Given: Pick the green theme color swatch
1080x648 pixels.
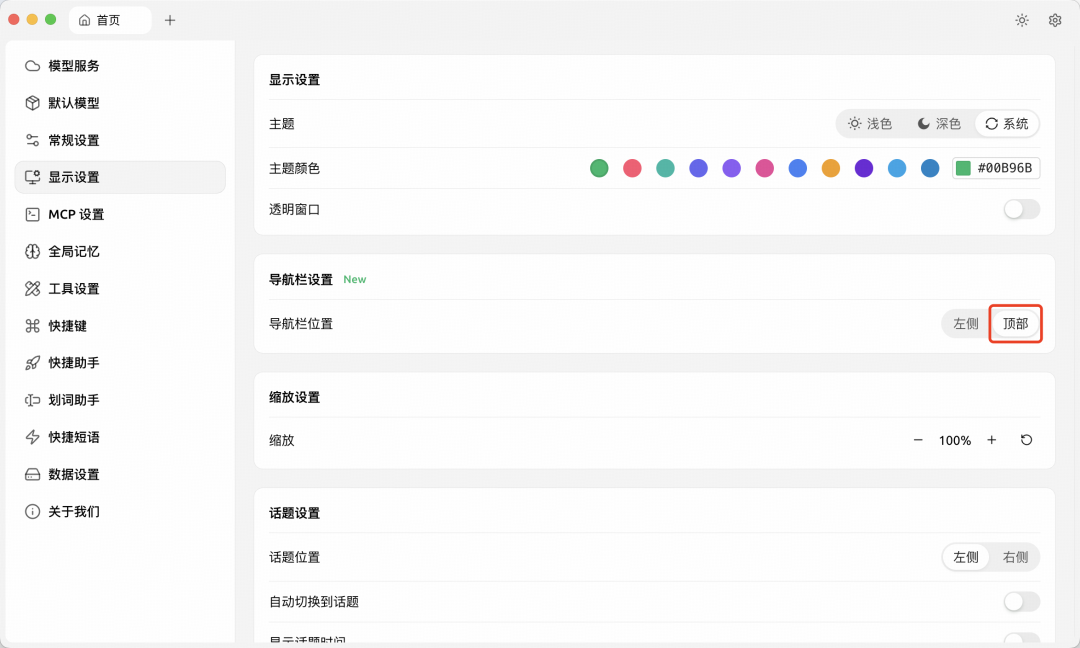Looking at the screenshot, I should [x=599, y=168].
